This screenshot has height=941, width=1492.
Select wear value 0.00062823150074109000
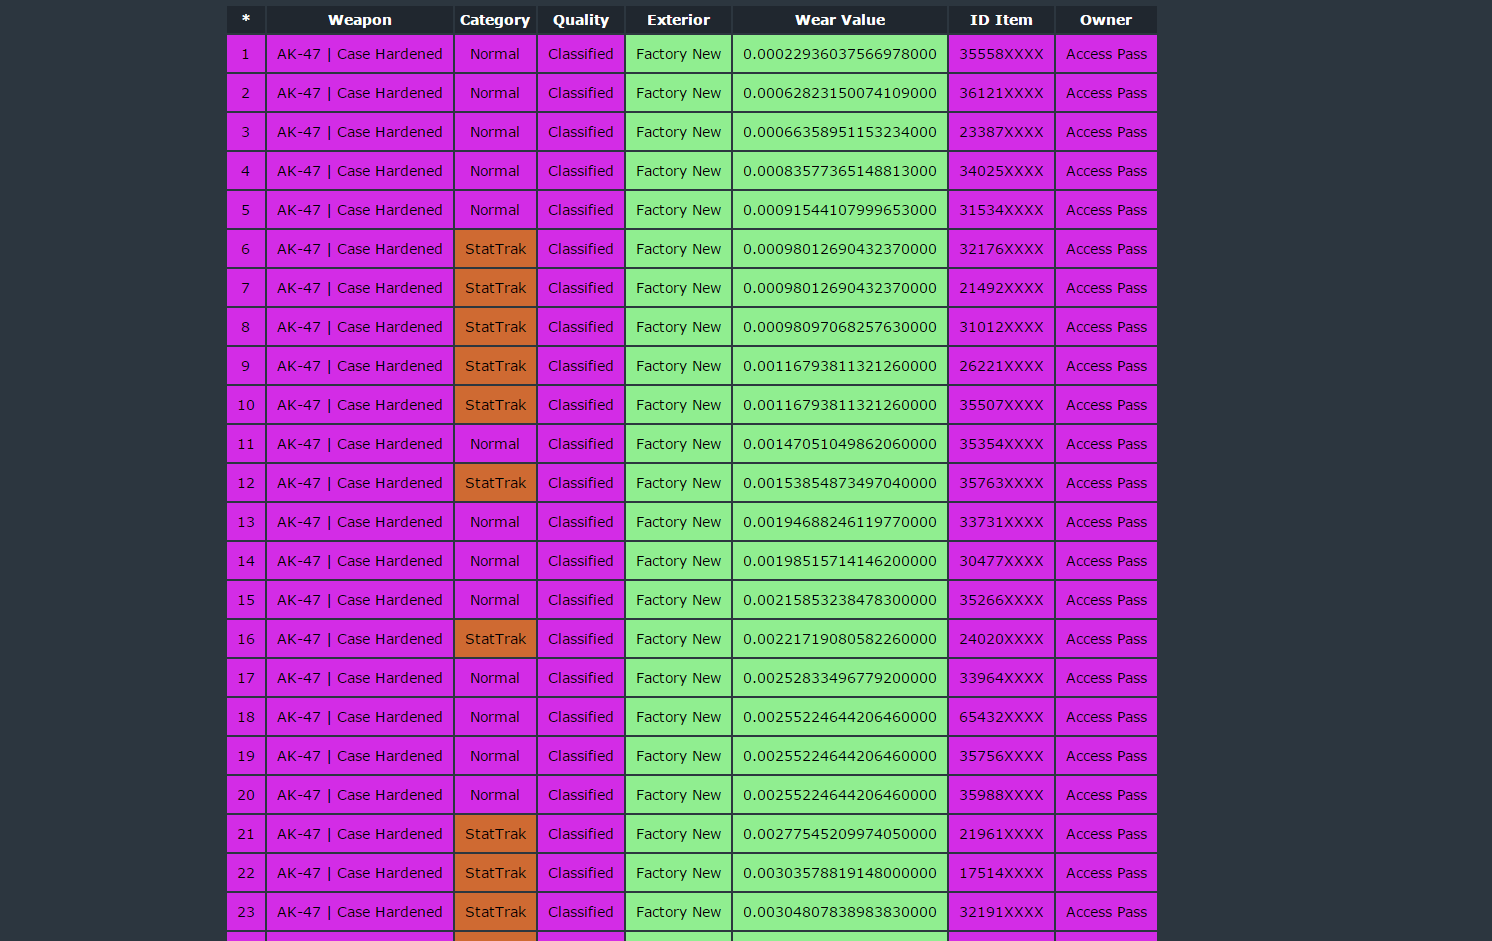pos(840,93)
